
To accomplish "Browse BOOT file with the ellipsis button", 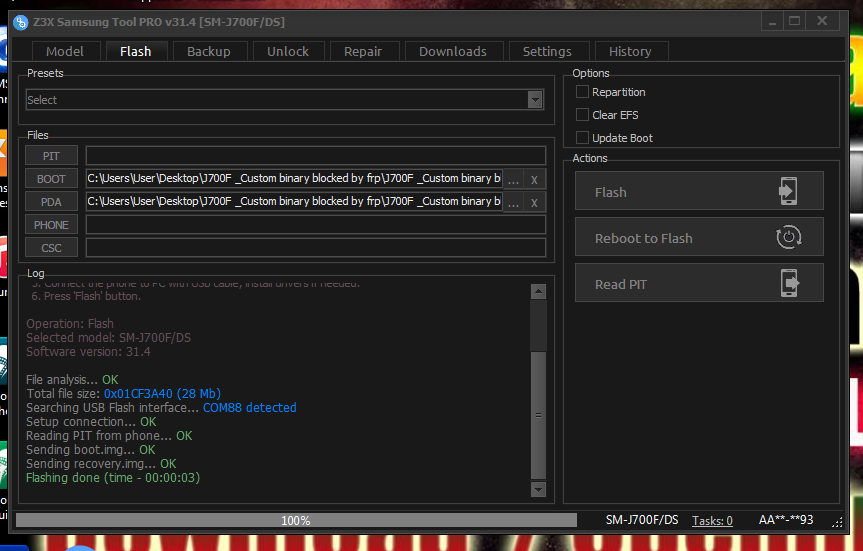I will (x=513, y=179).
